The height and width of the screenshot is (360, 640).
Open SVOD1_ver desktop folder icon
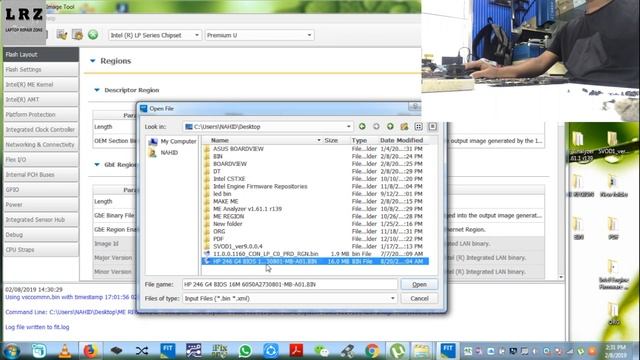614,143
